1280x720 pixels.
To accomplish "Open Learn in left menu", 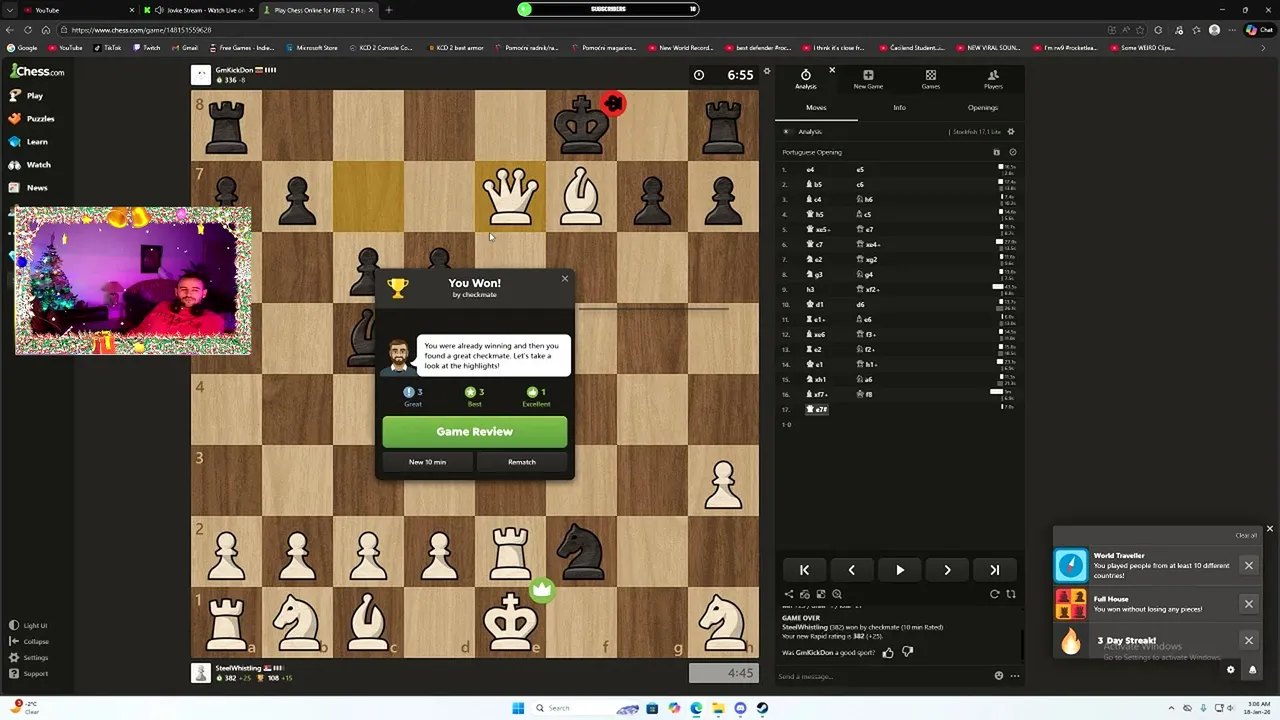I will tap(29, 142).
